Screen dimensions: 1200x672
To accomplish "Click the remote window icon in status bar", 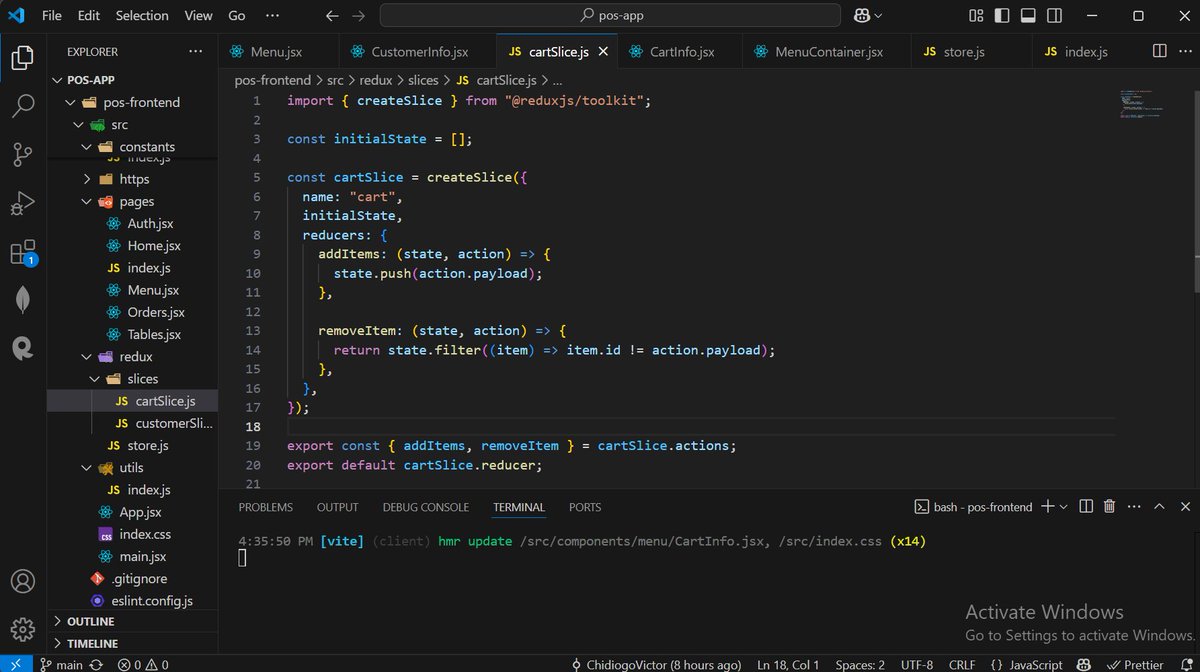I will click(14, 664).
